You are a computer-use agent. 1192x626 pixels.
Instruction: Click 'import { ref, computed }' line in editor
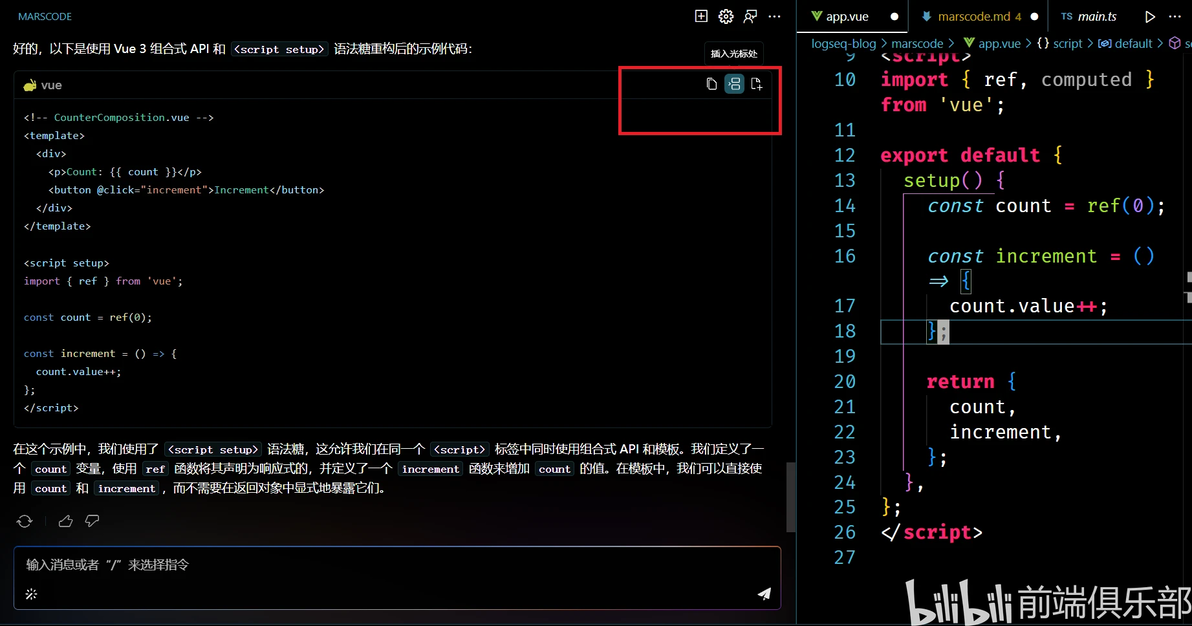tap(1017, 80)
